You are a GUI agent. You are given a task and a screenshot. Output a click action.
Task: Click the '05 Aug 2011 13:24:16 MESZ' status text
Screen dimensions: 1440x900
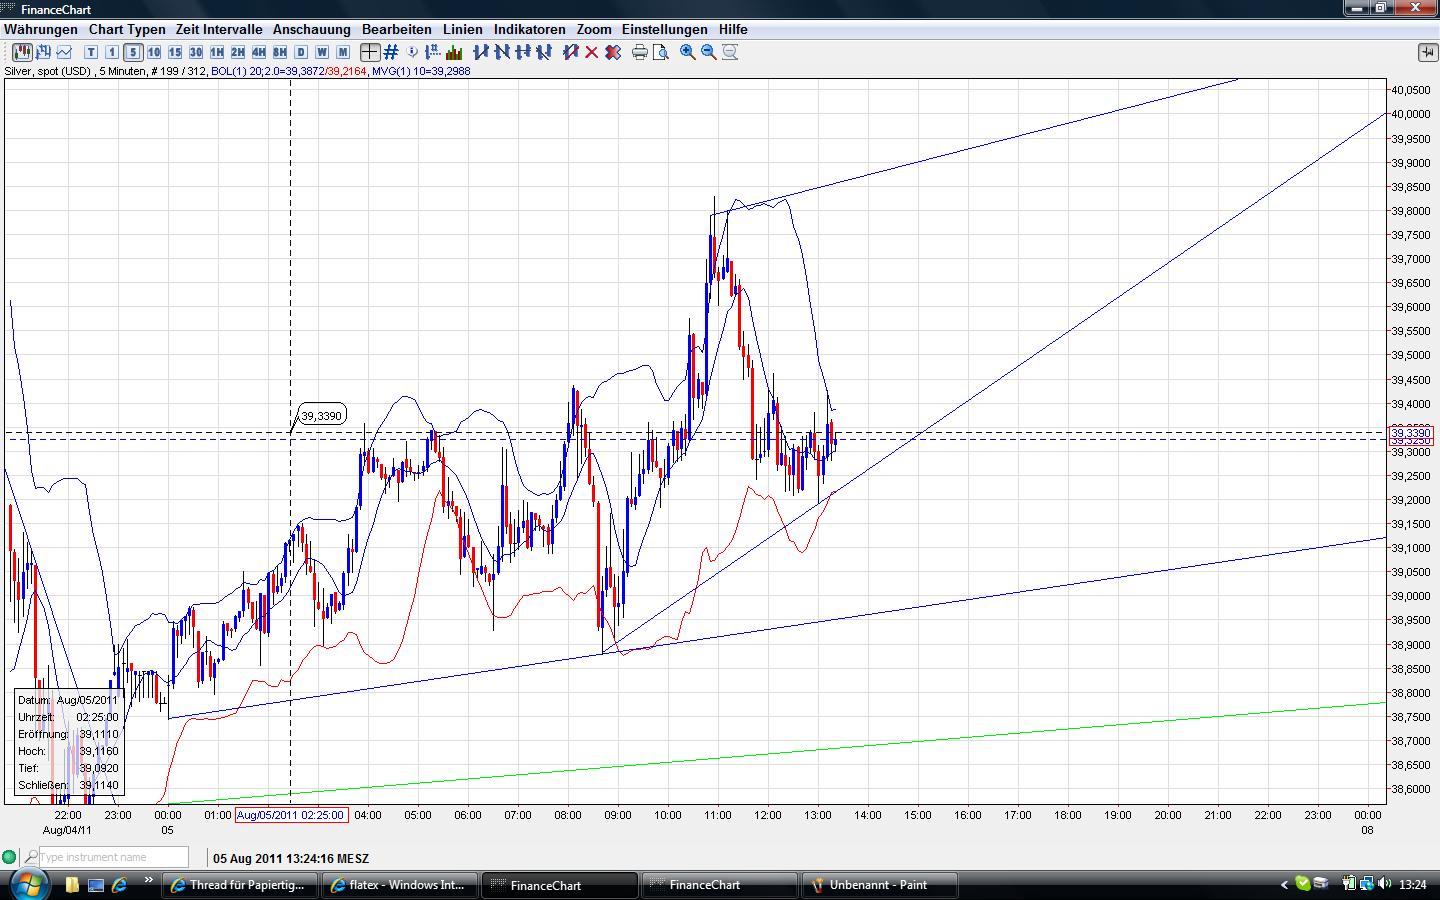pyautogui.click(x=291, y=858)
